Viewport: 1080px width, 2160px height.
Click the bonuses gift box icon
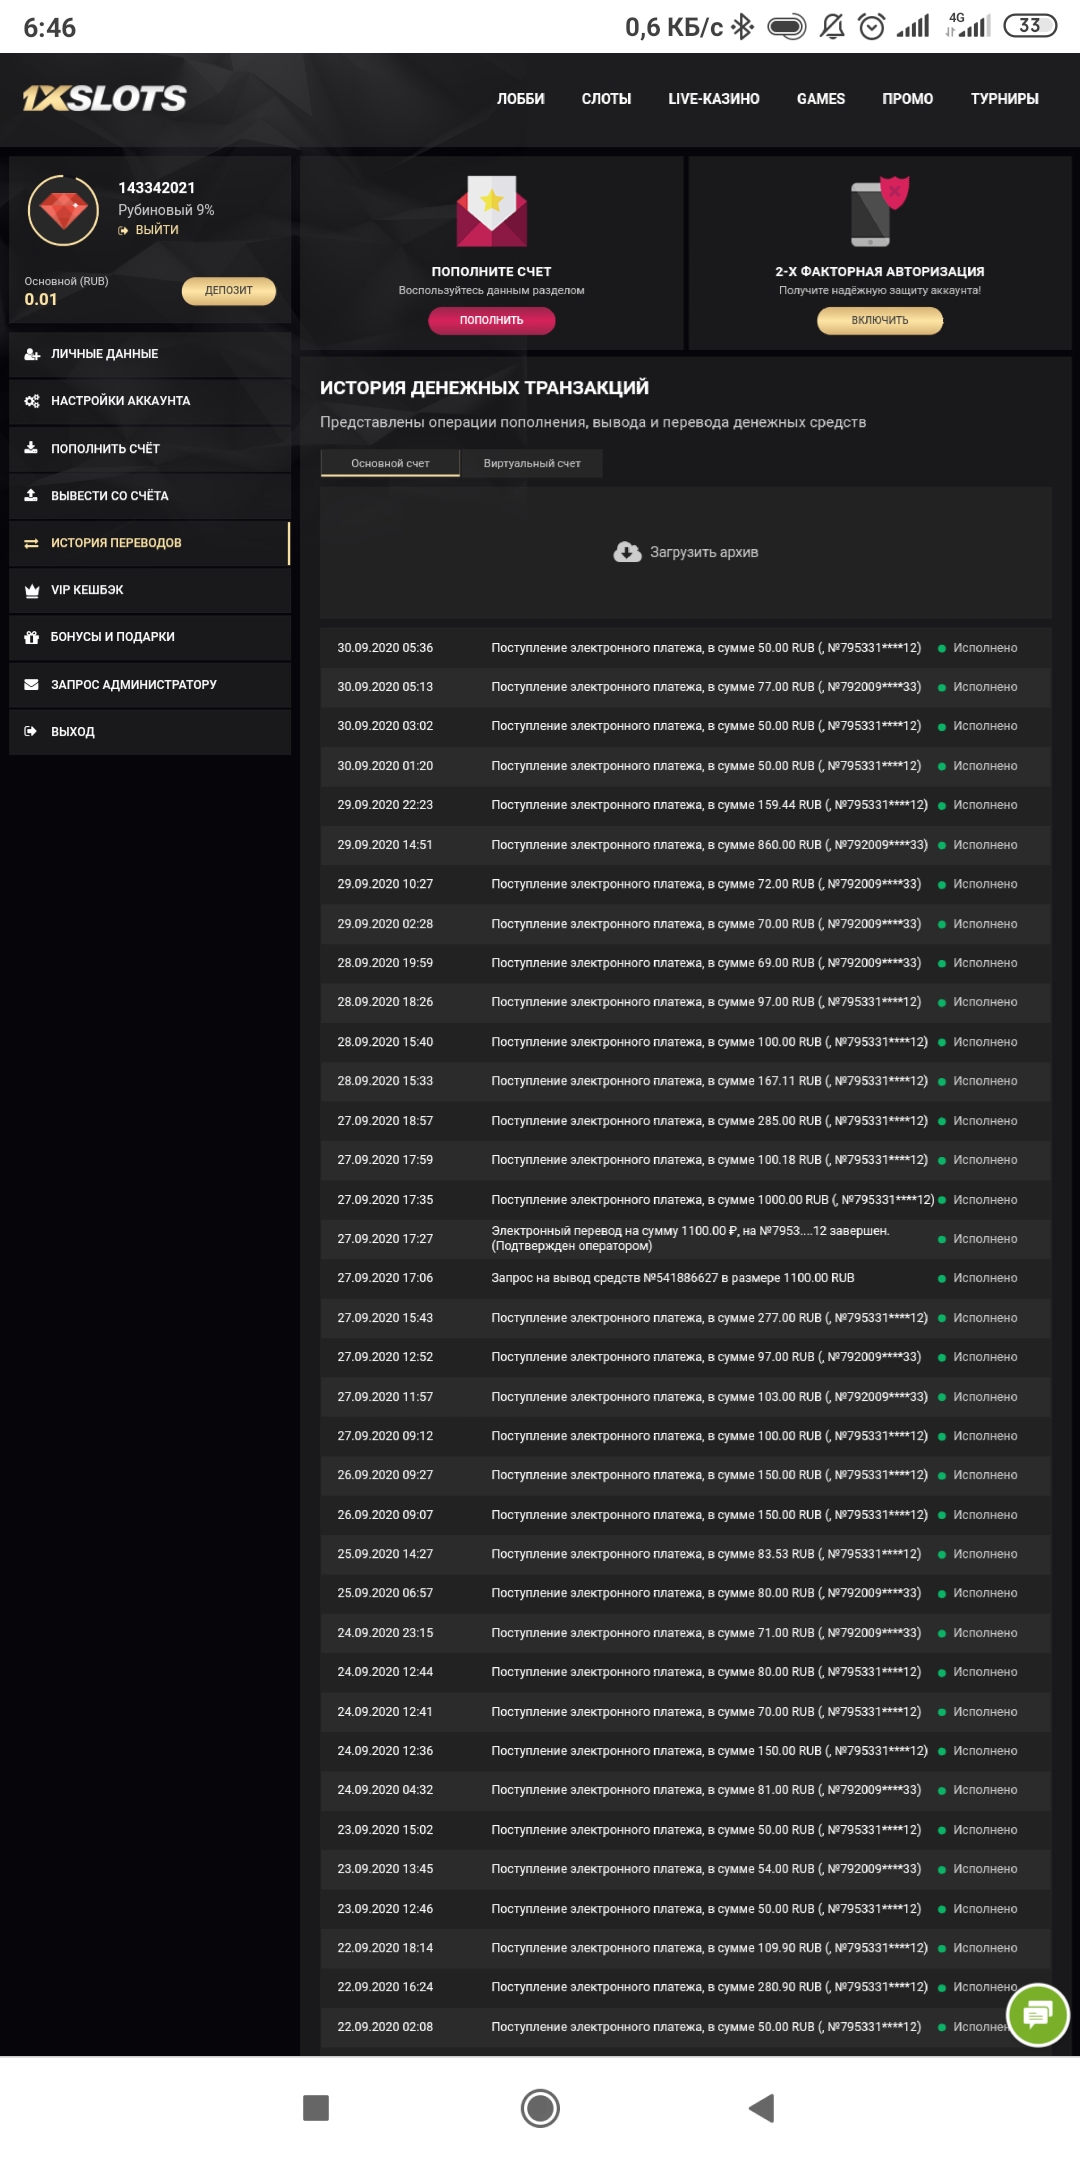[x=31, y=637]
